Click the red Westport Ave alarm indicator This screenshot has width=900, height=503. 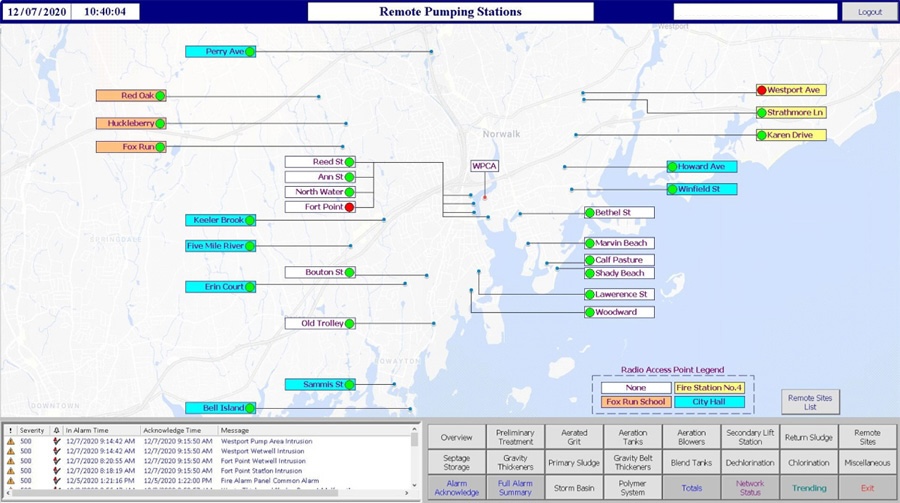click(x=762, y=90)
